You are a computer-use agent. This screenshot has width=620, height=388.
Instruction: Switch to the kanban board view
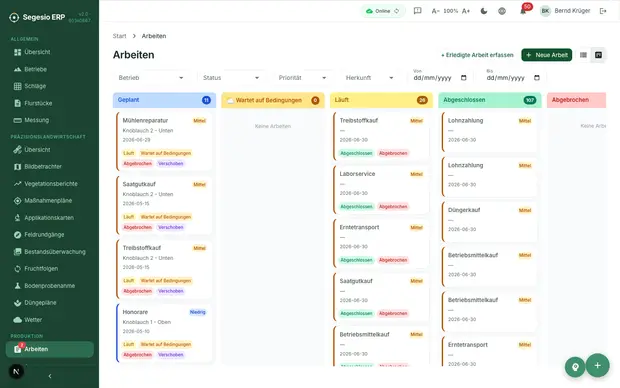point(598,55)
